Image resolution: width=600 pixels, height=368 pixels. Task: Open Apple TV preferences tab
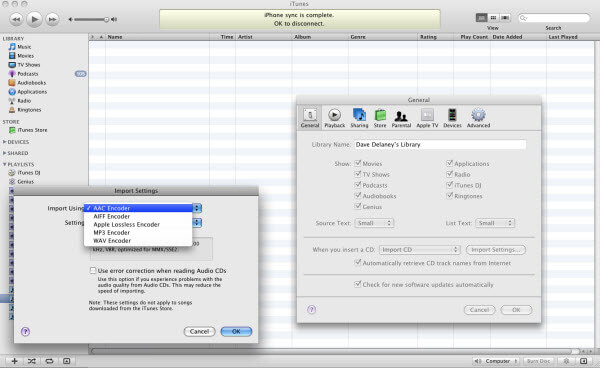coord(427,118)
